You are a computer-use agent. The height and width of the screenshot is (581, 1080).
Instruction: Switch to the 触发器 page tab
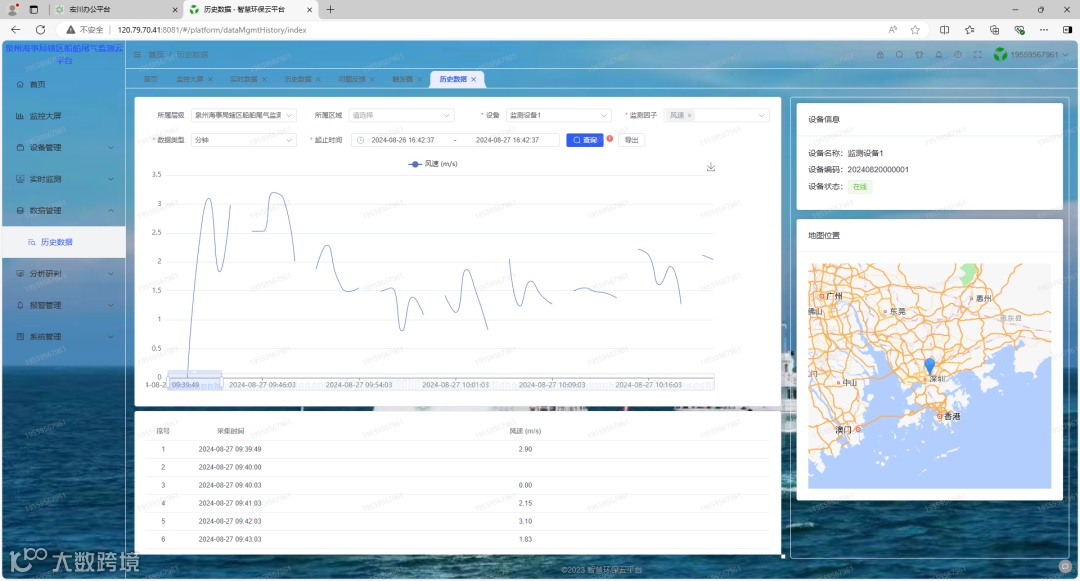coord(402,79)
